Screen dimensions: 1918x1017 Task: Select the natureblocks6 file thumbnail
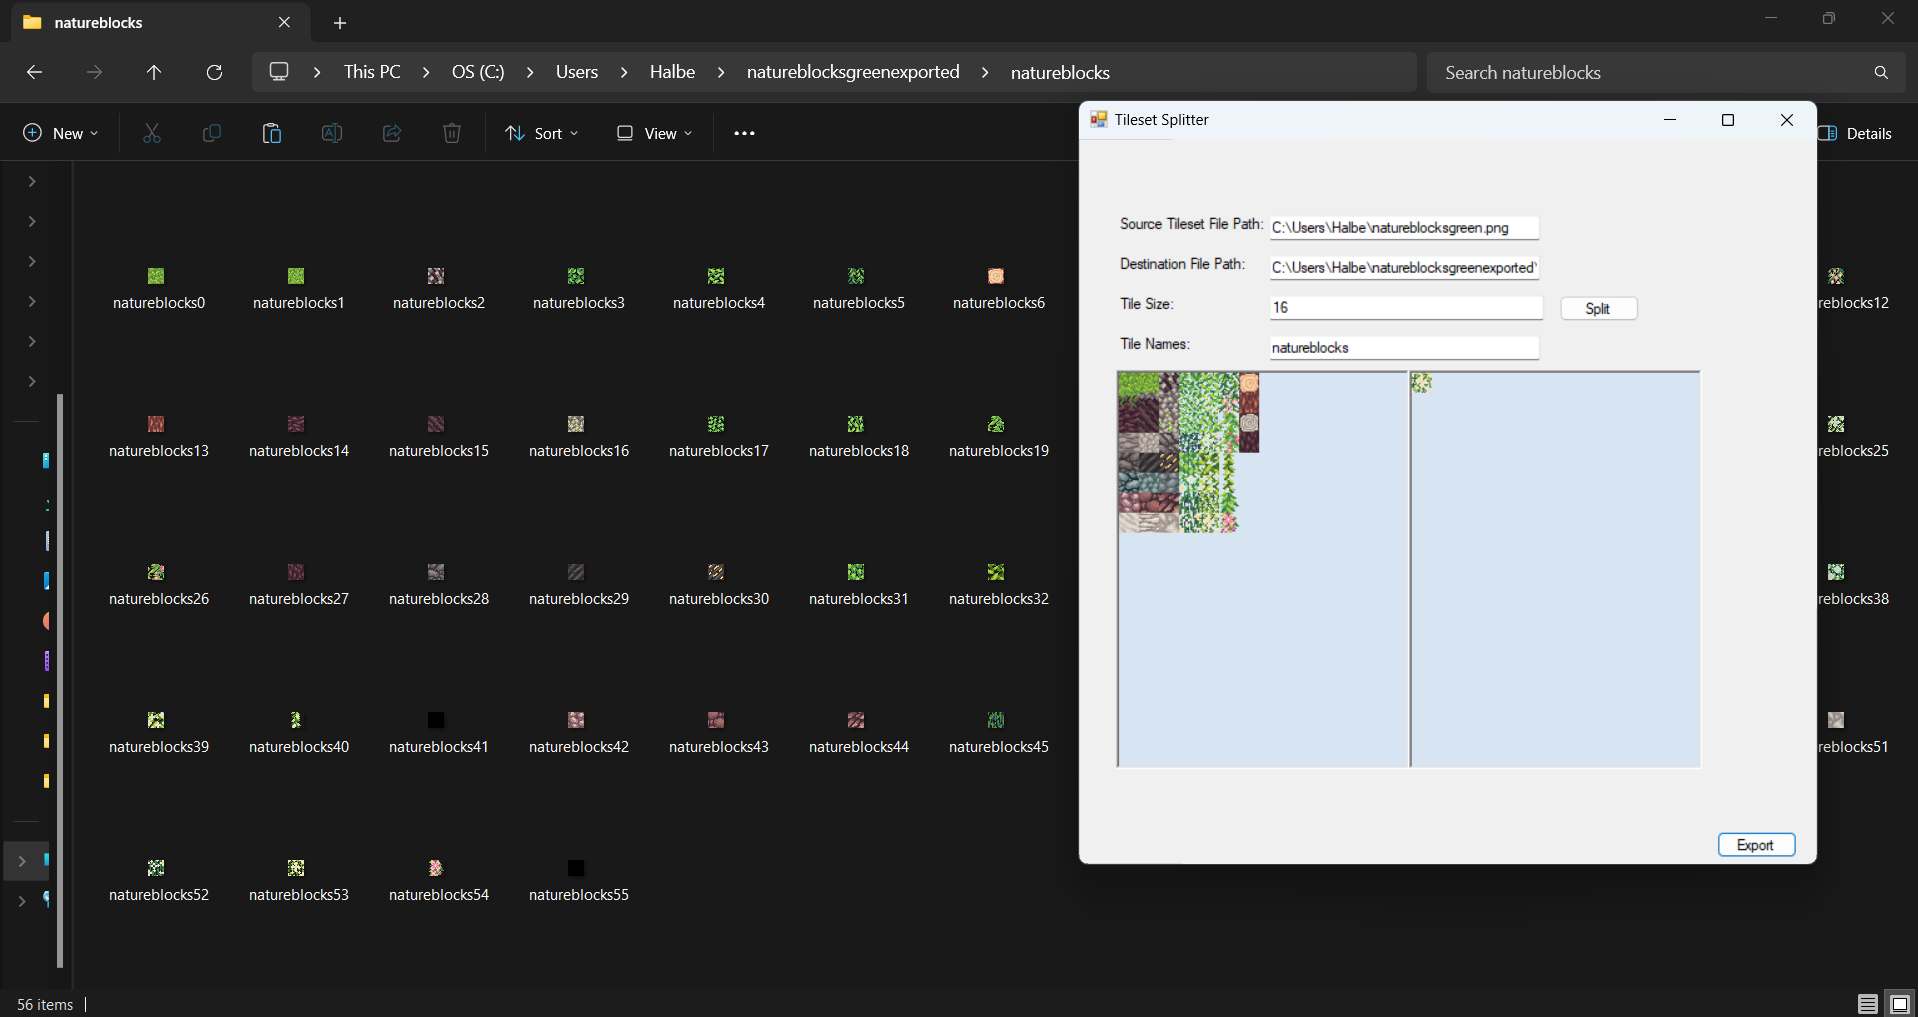coord(996,277)
